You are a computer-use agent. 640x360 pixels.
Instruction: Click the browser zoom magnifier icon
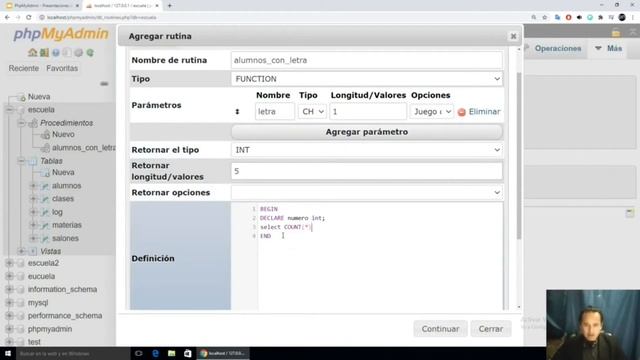533,17
